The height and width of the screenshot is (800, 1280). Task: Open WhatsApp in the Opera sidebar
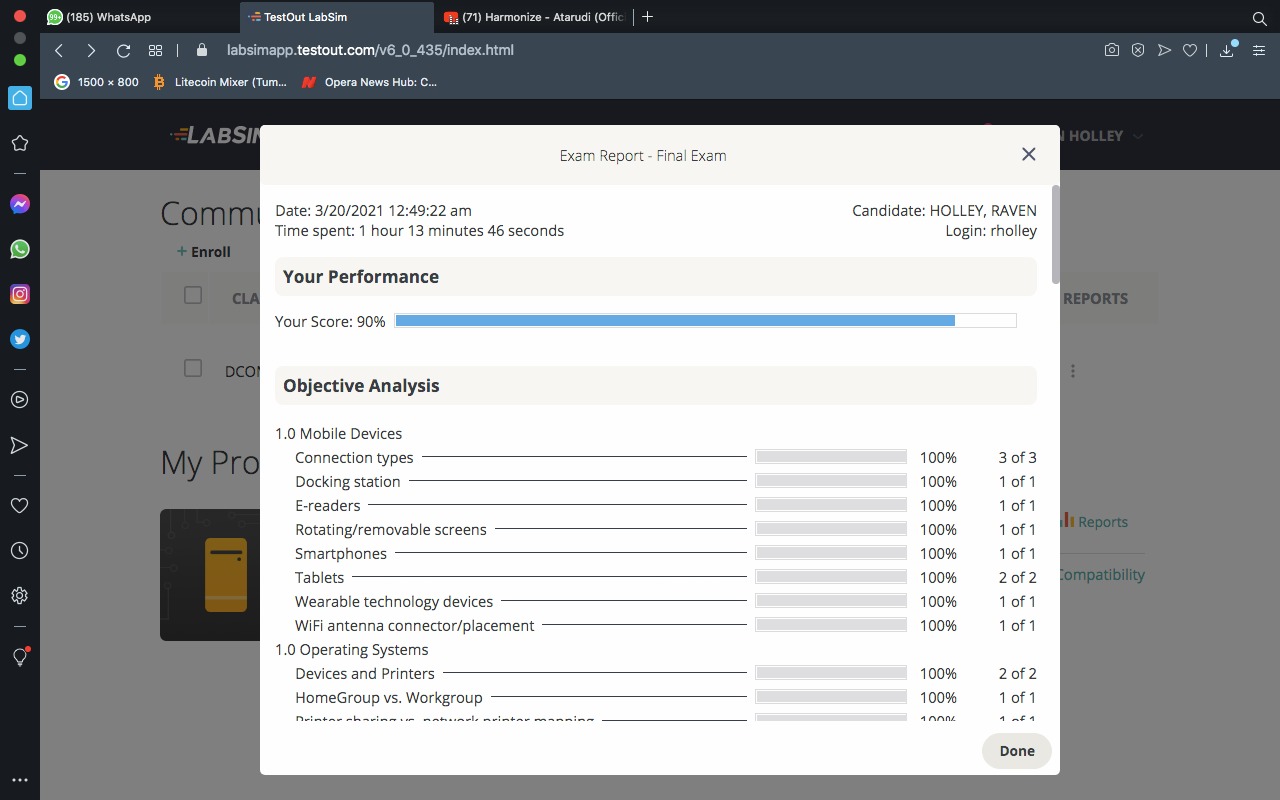pos(19,249)
